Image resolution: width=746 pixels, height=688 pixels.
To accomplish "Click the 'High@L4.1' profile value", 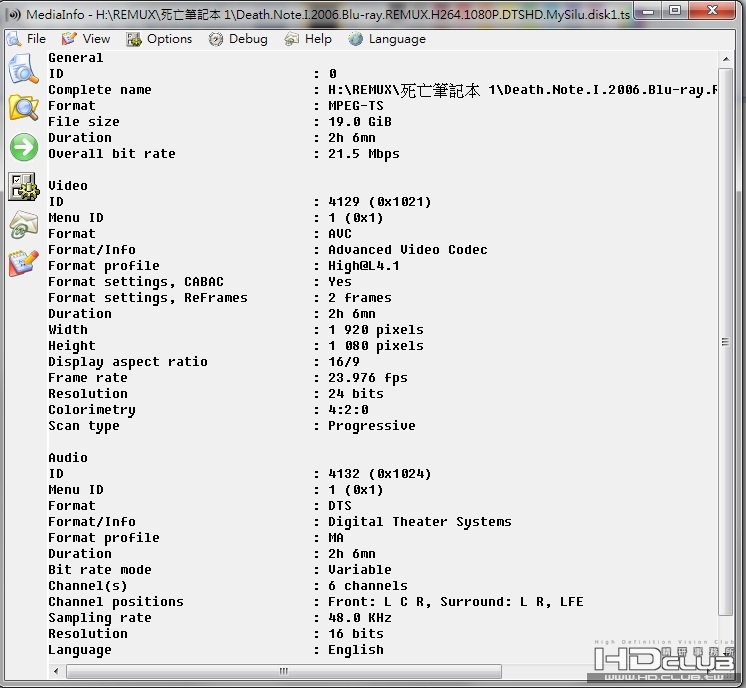I will click(364, 265).
